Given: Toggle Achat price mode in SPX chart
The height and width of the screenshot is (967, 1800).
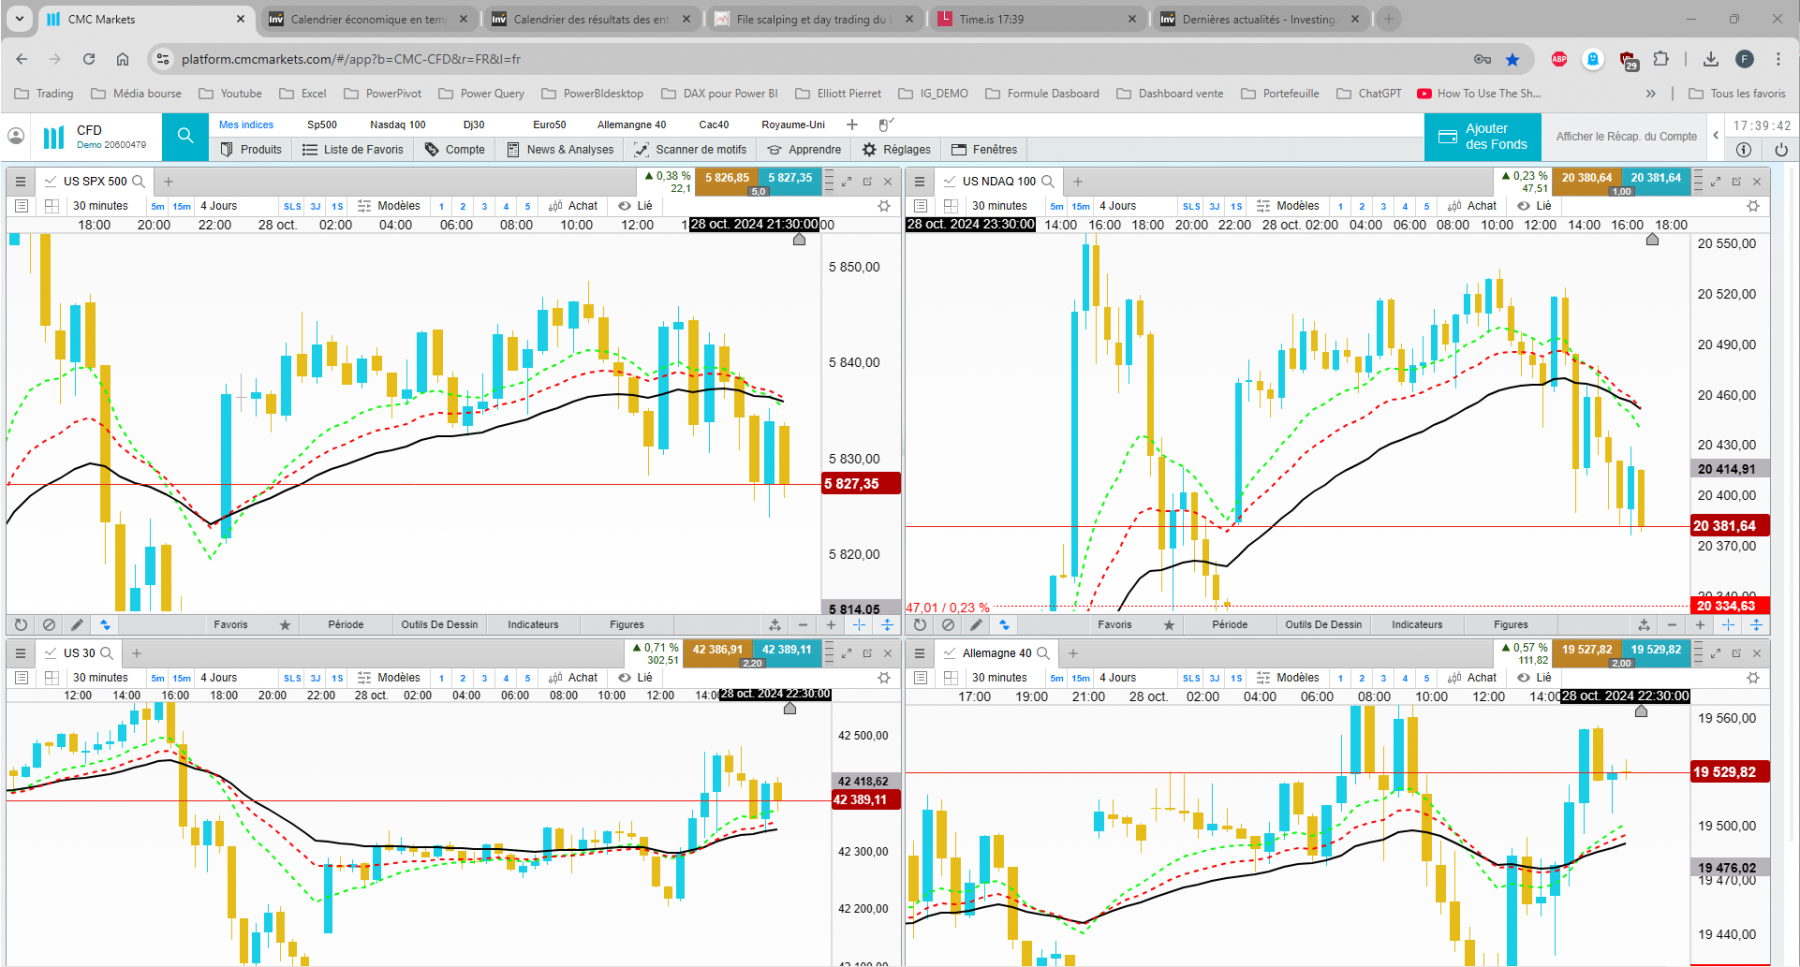Looking at the screenshot, I should tap(573, 206).
